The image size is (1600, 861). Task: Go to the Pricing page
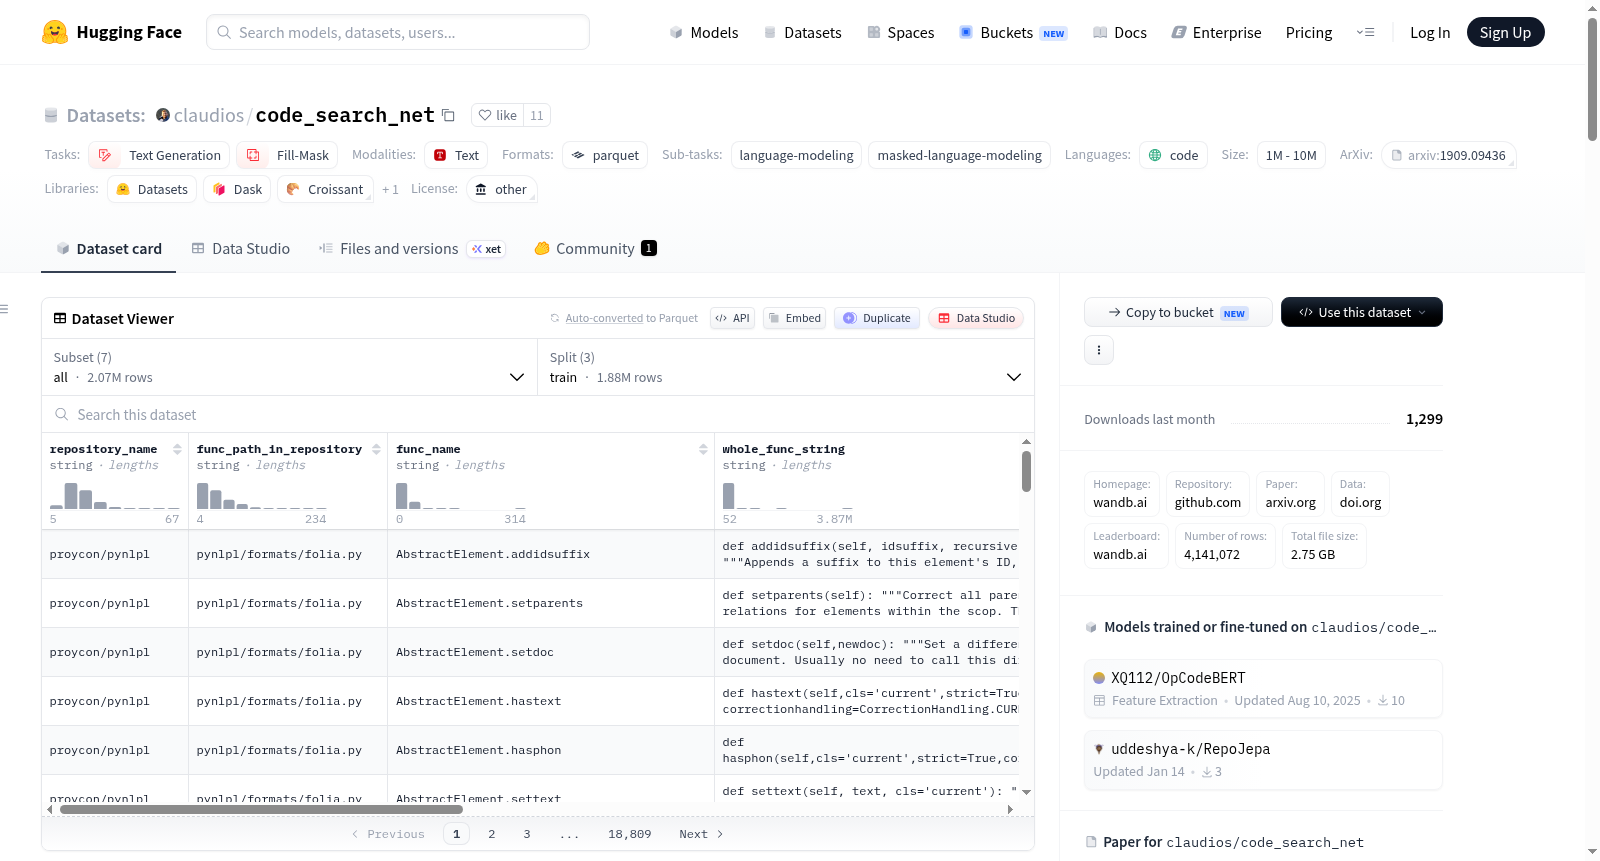(x=1309, y=32)
